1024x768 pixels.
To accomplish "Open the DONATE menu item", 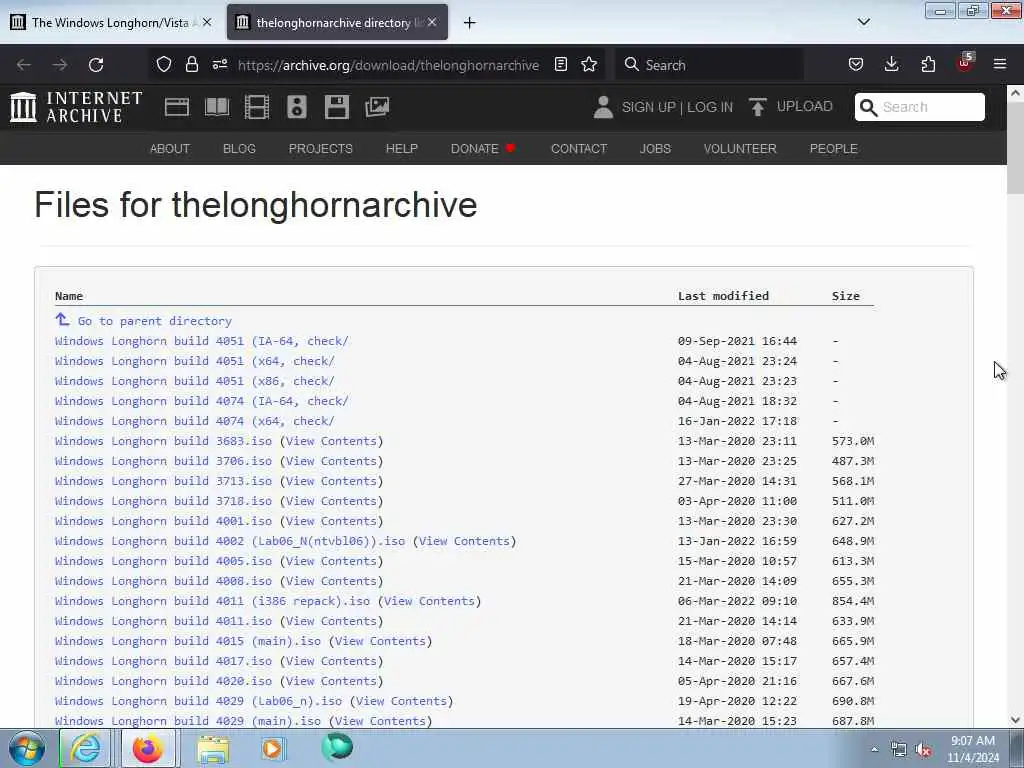I will tap(483, 149).
